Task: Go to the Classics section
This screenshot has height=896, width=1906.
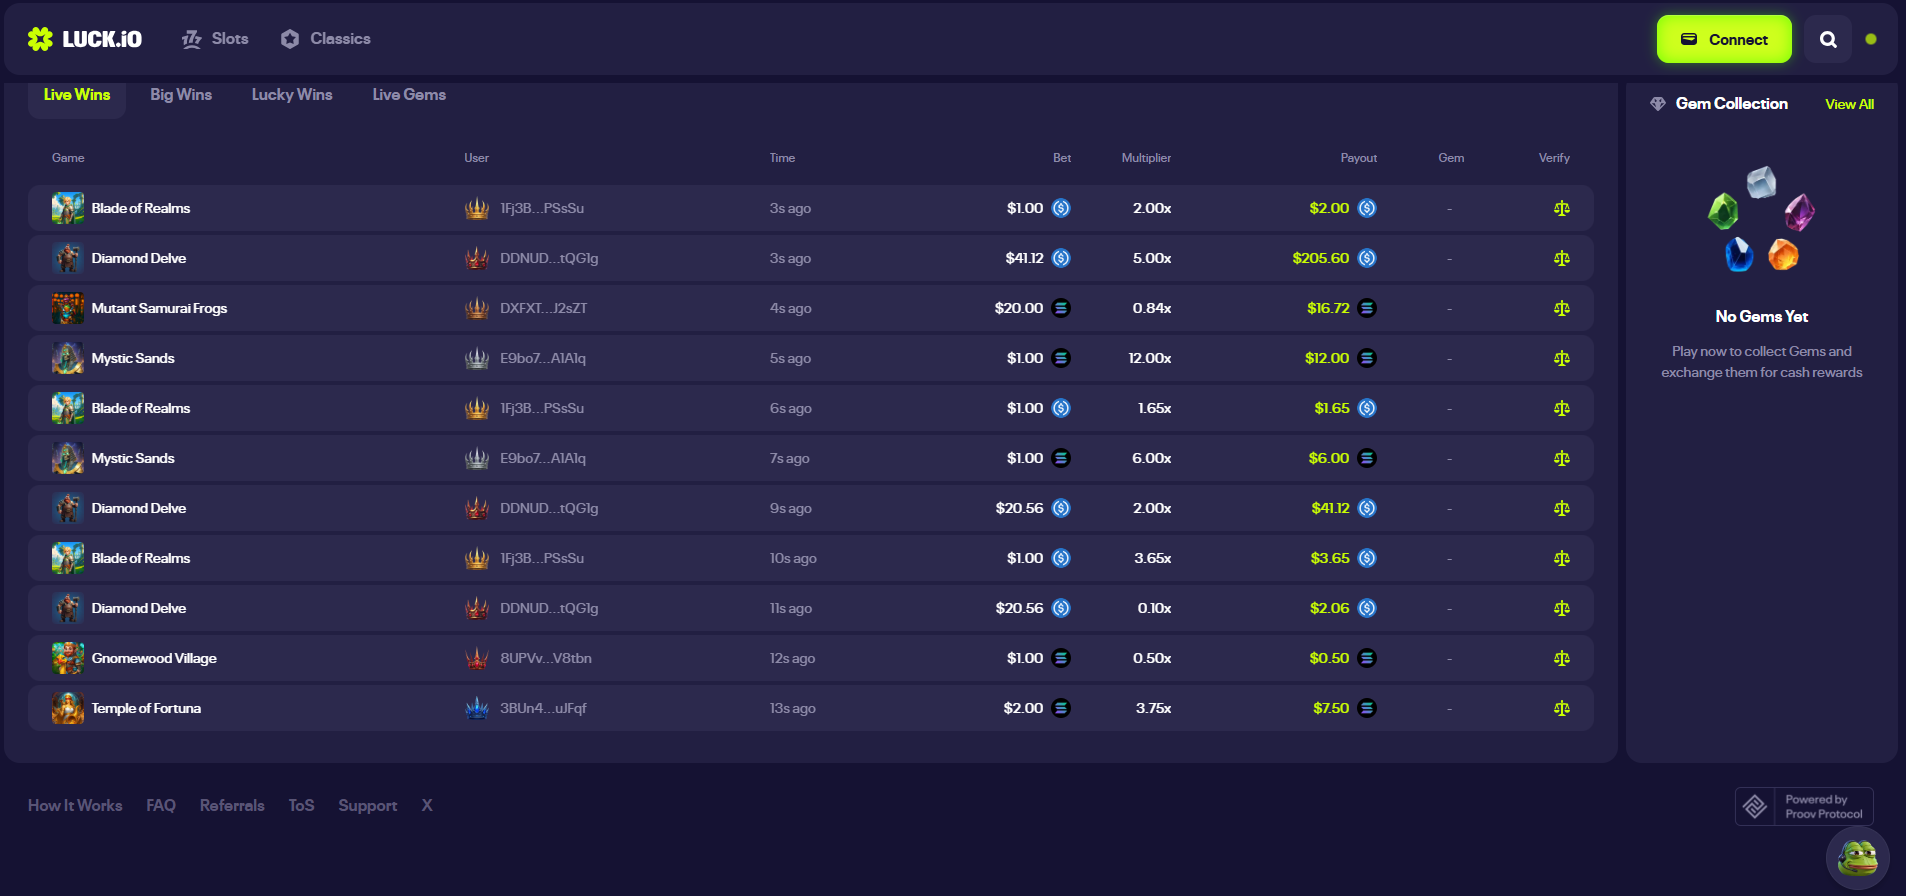Action: pos(326,39)
